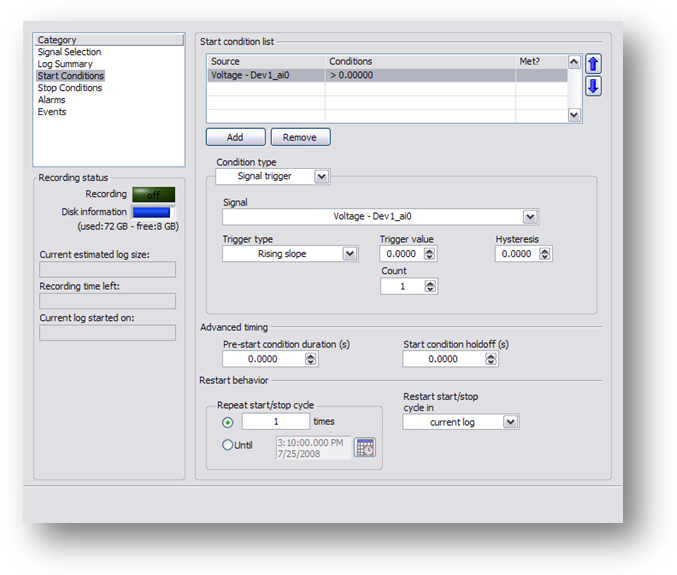677x575 pixels.
Task: Select Stop Conditions in Category list
Action: pyautogui.click(x=70, y=88)
